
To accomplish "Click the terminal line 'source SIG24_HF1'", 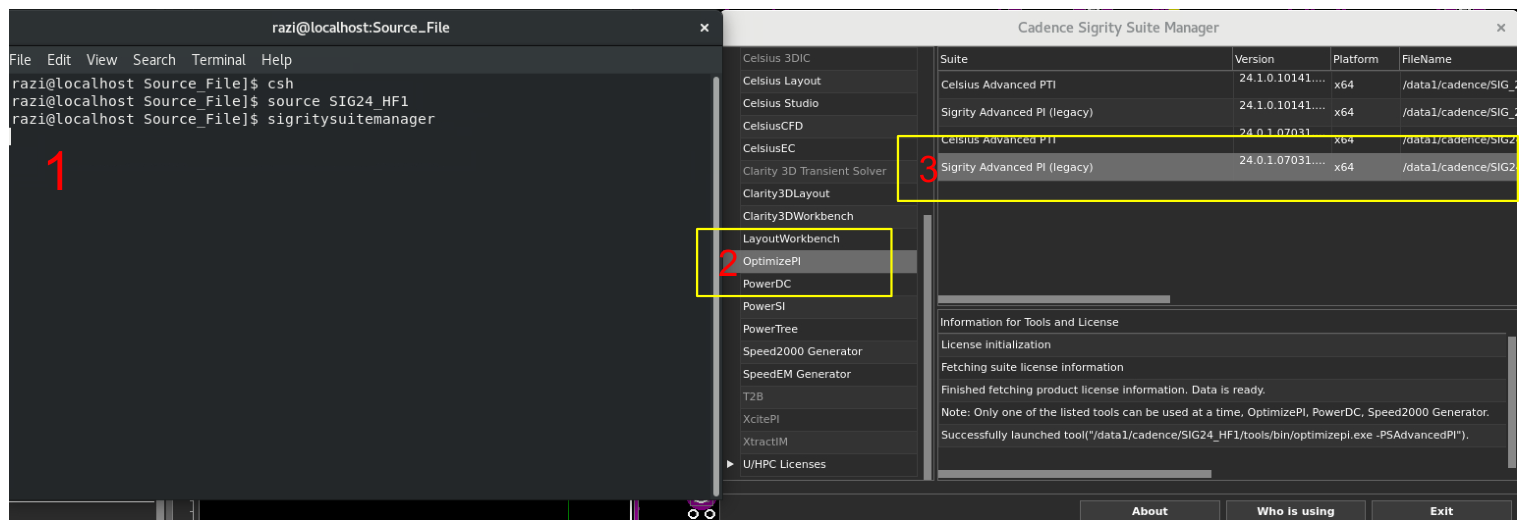I will click(338, 101).
